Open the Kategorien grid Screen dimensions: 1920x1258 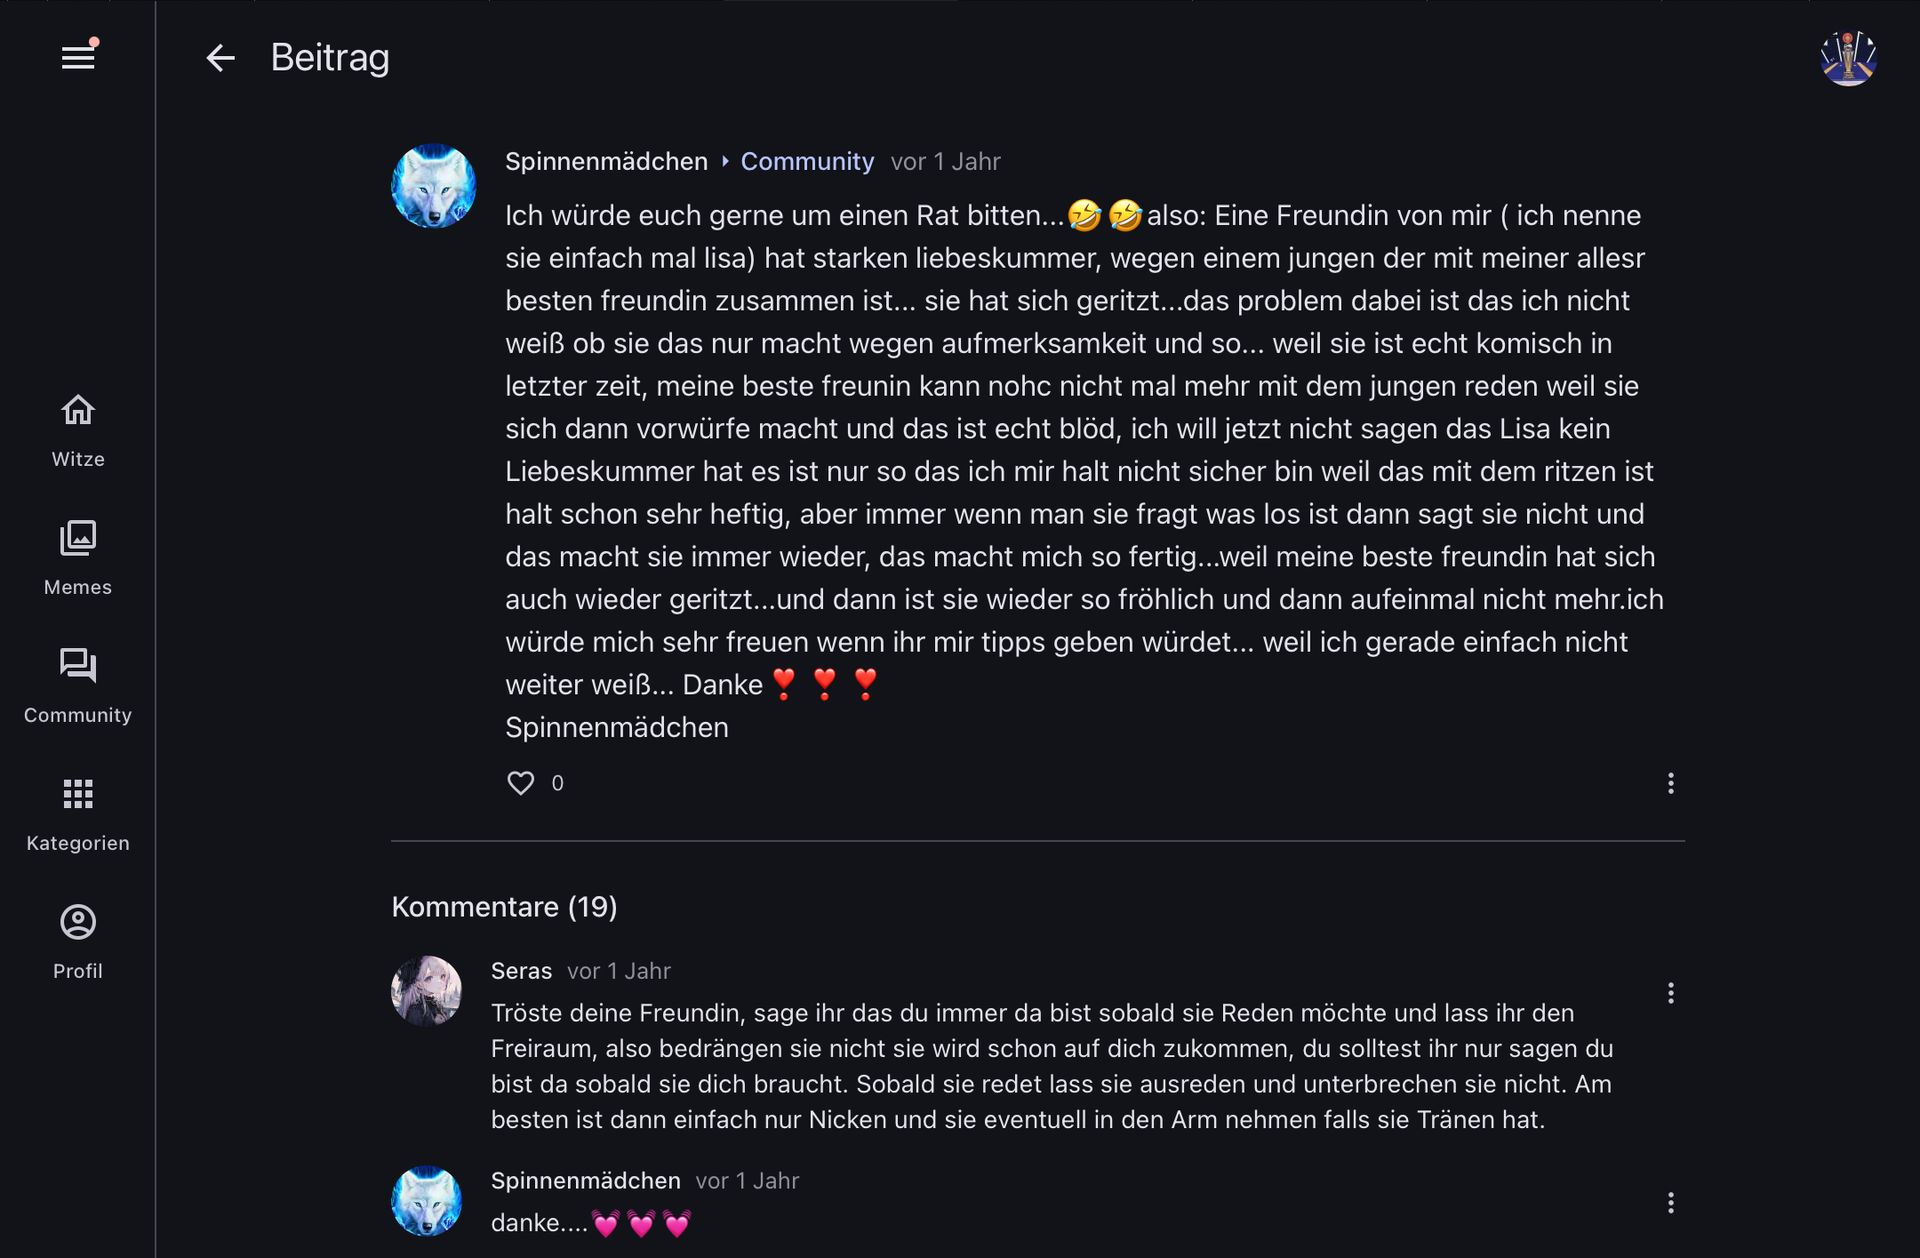[x=78, y=814]
